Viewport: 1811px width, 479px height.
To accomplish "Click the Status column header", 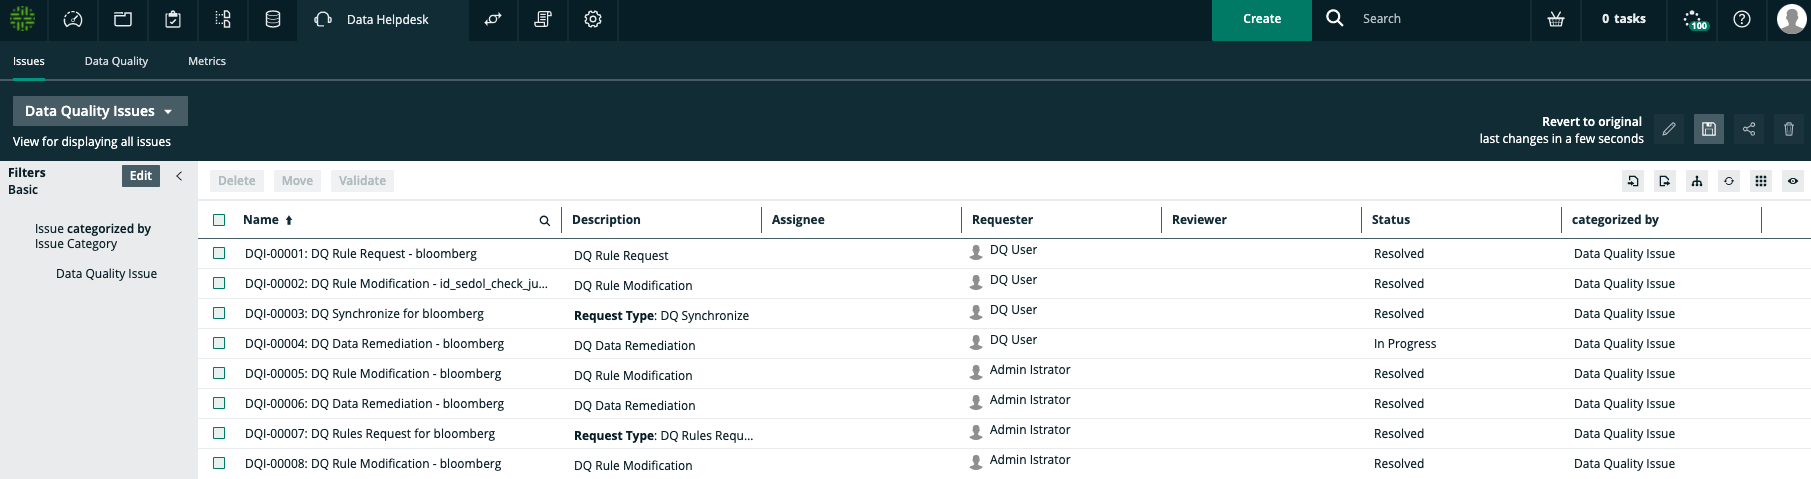I will click(1391, 220).
